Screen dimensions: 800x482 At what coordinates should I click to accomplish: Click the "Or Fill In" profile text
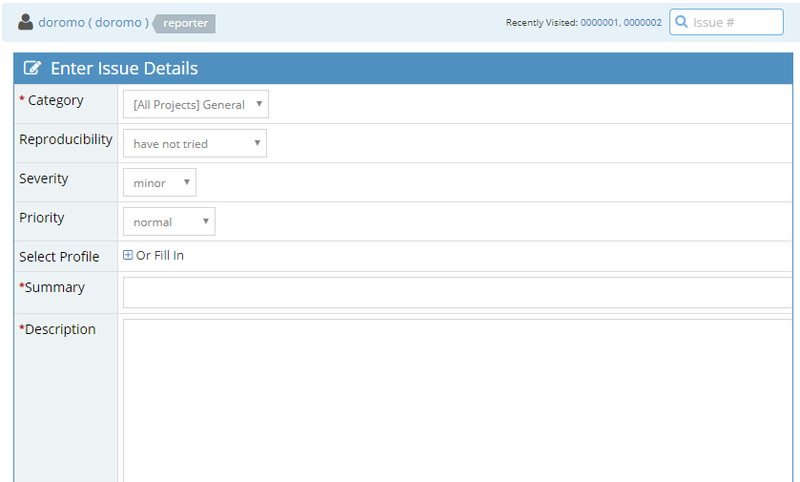click(160, 255)
